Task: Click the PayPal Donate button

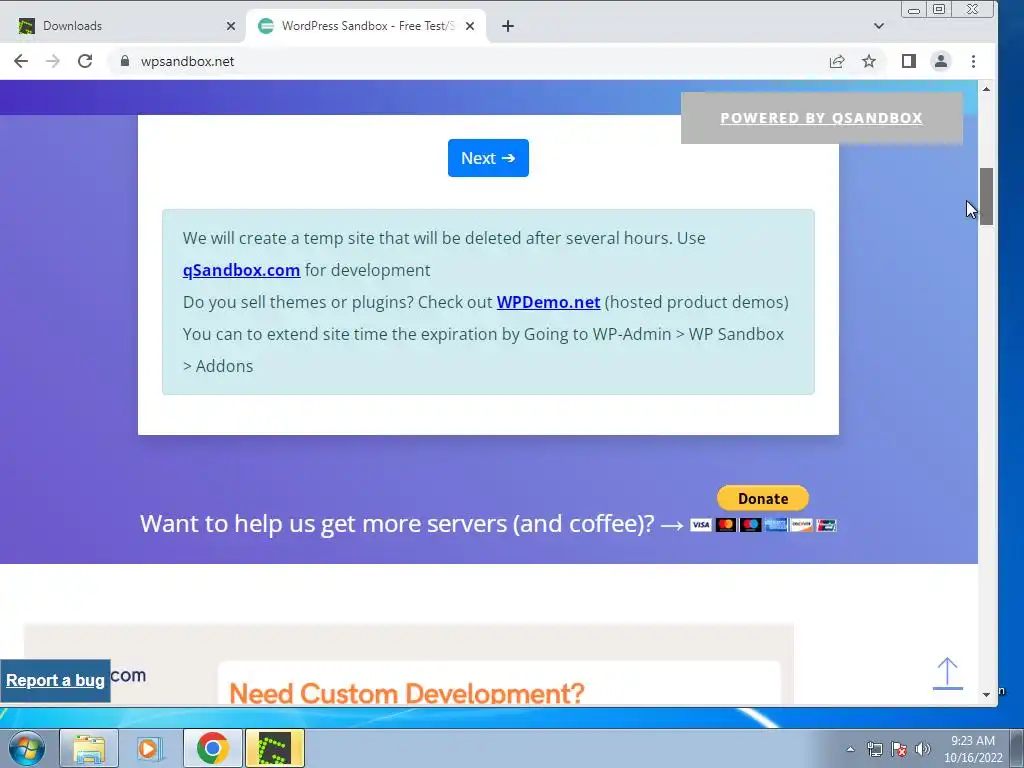Action: point(762,498)
